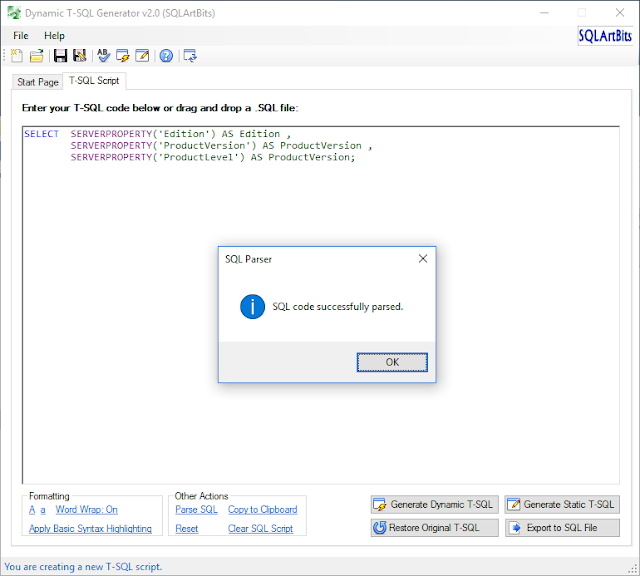Image resolution: width=640 pixels, height=576 pixels.
Task: Click the AB checkmark Parse SQL icon
Action: 103,56
